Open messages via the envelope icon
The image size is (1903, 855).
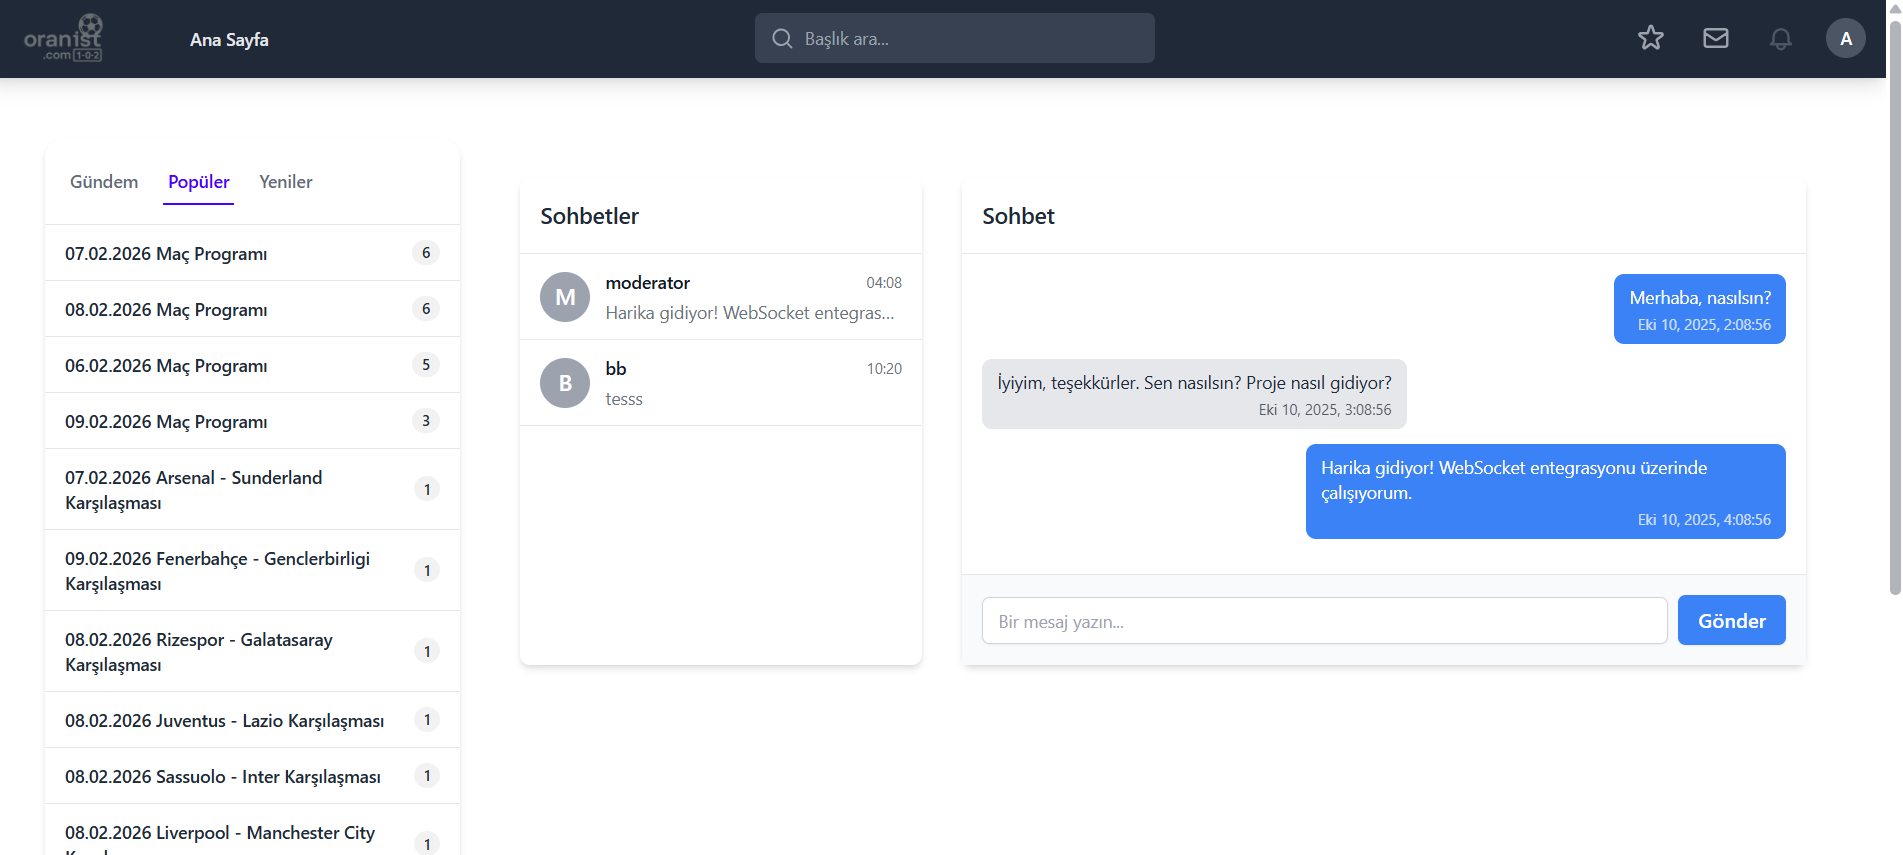(x=1715, y=38)
